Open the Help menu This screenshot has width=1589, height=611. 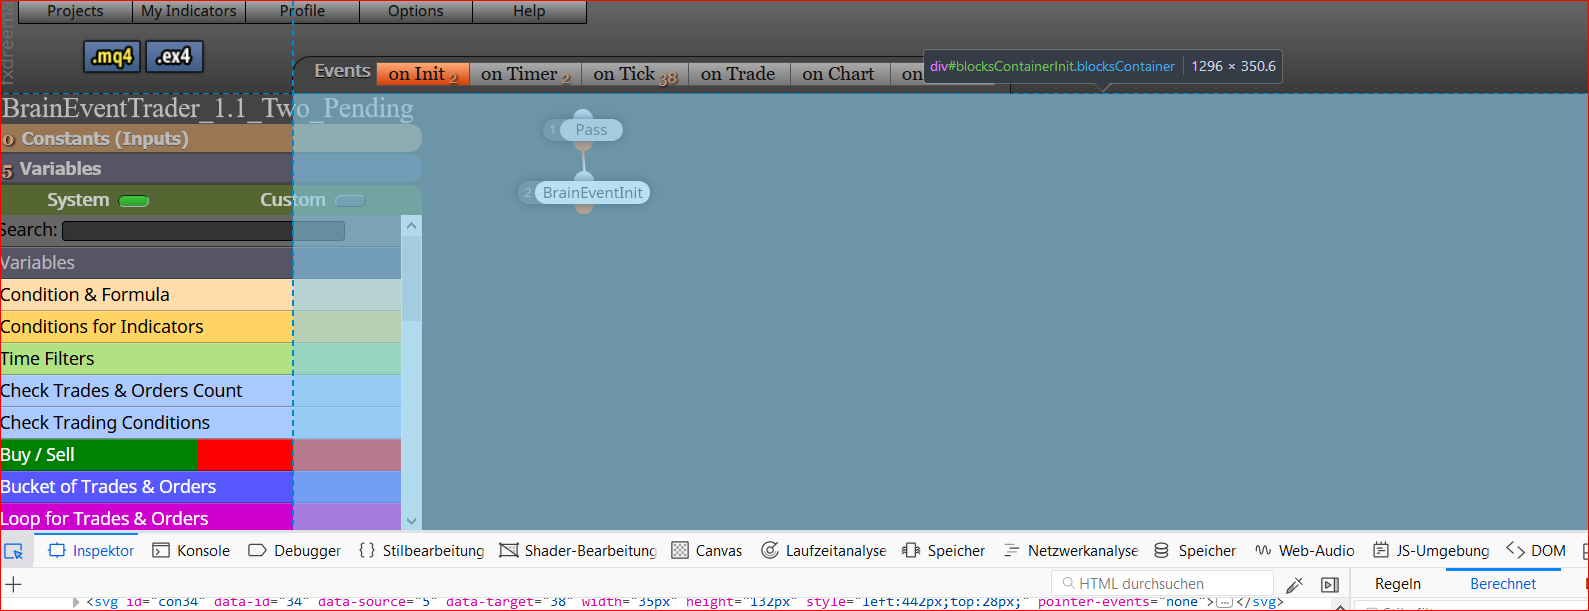(529, 11)
